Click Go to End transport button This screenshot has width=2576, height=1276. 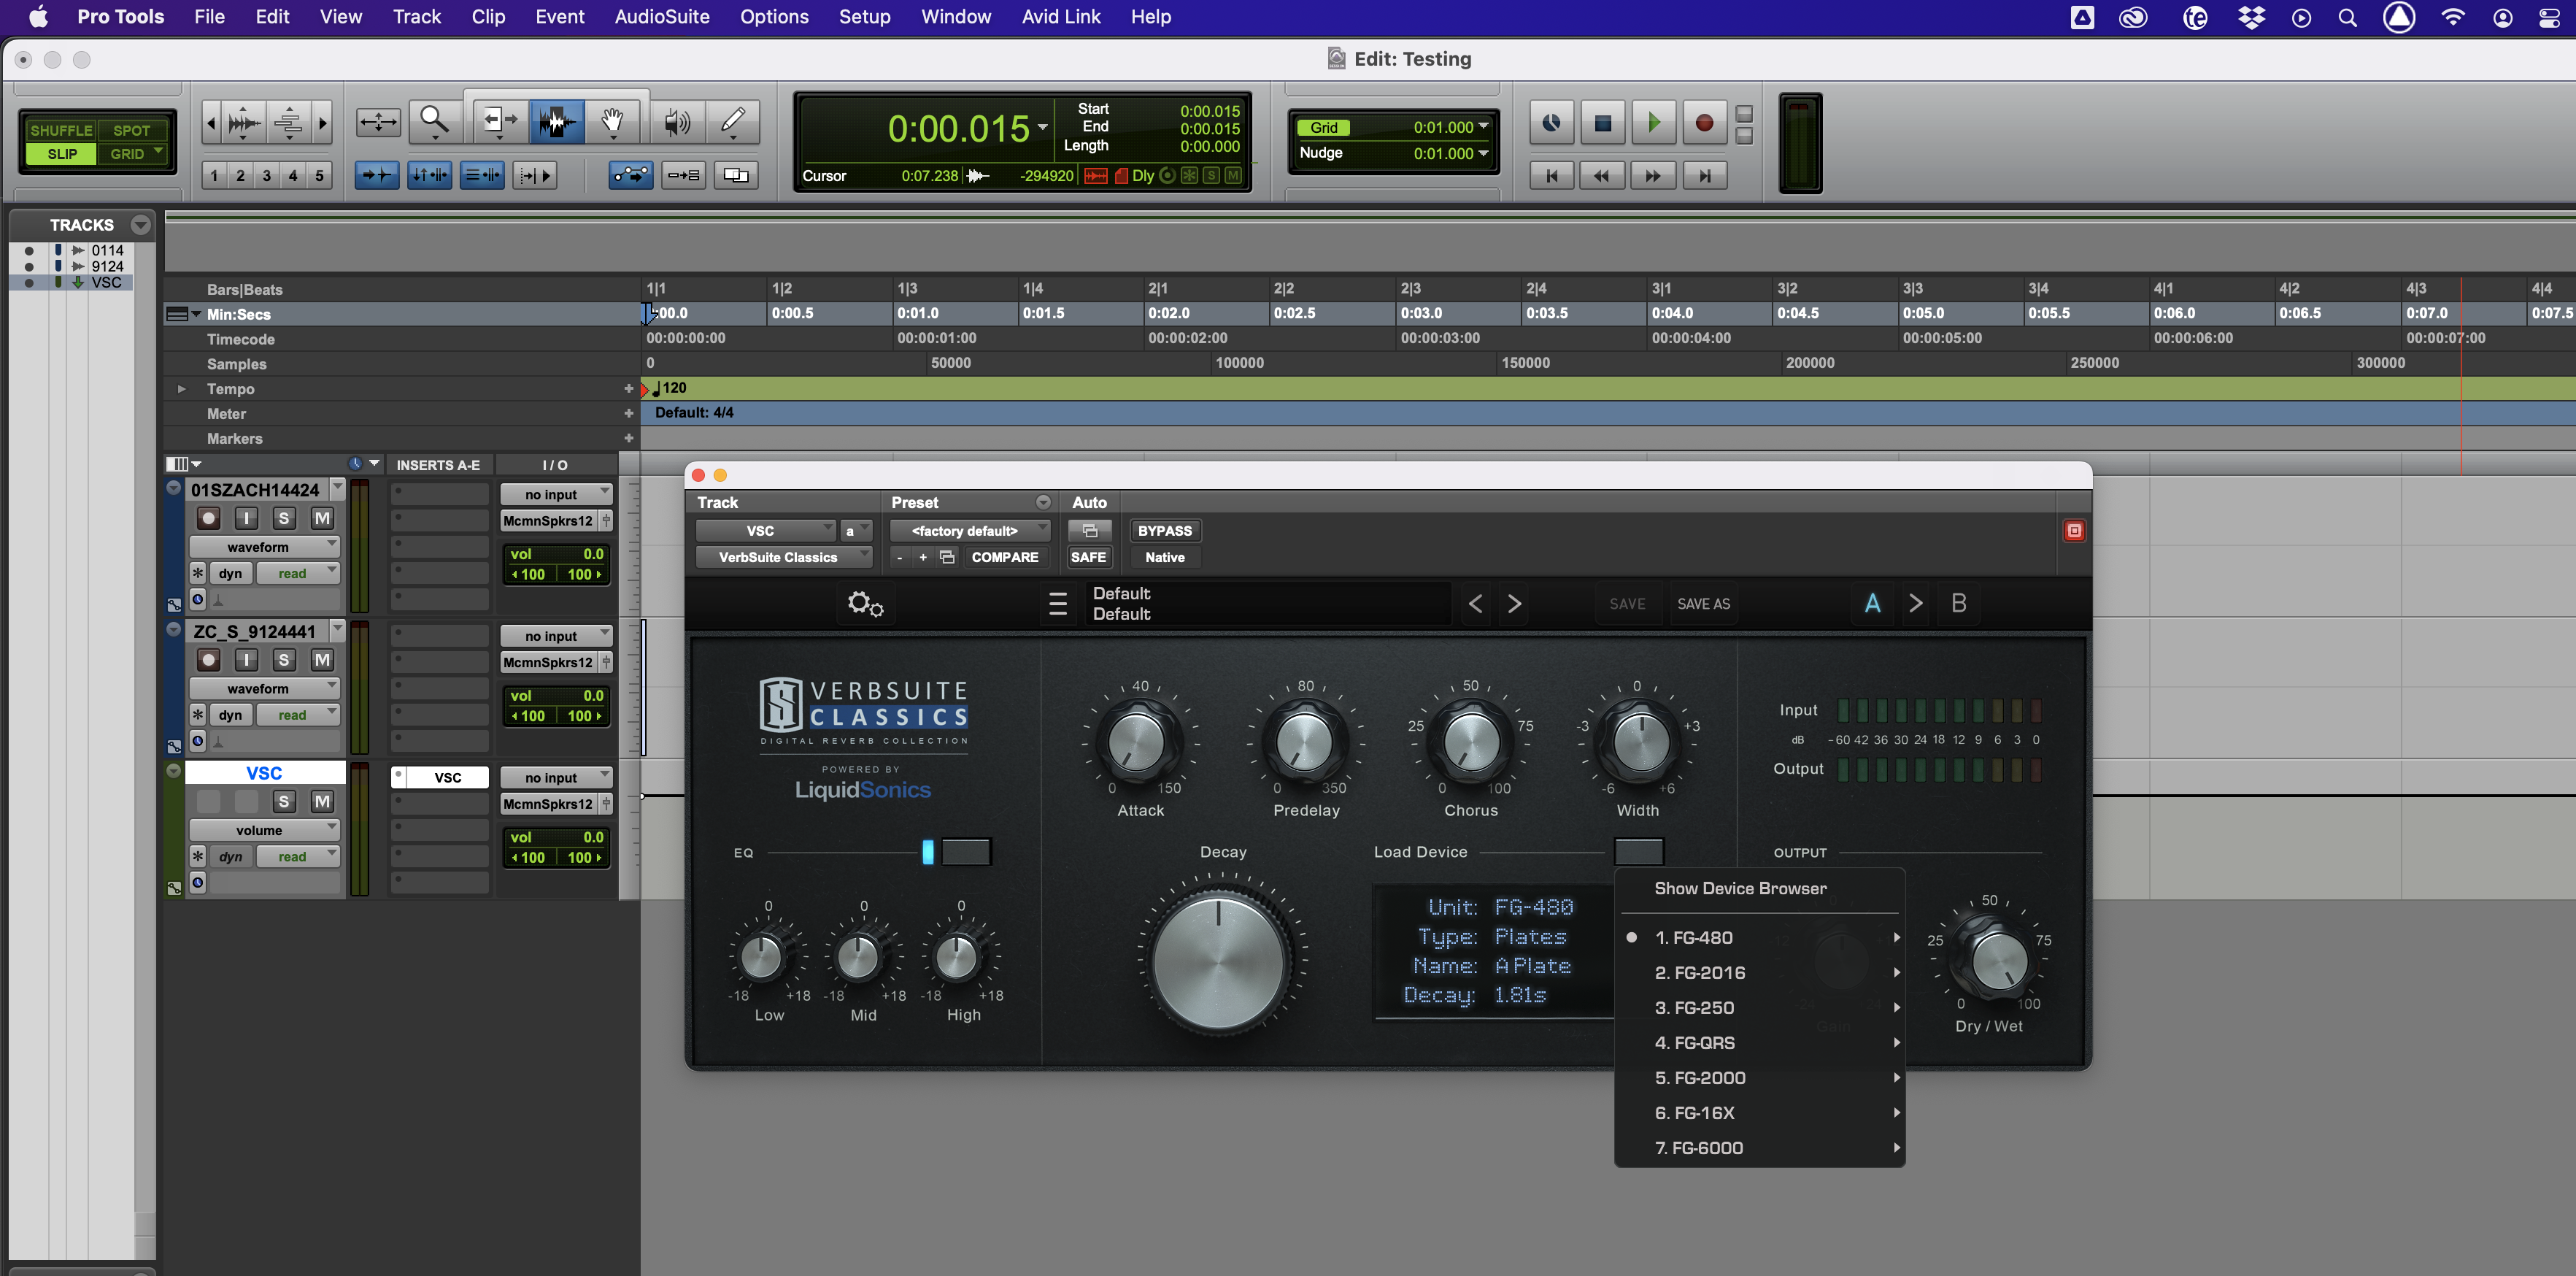tap(1704, 176)
